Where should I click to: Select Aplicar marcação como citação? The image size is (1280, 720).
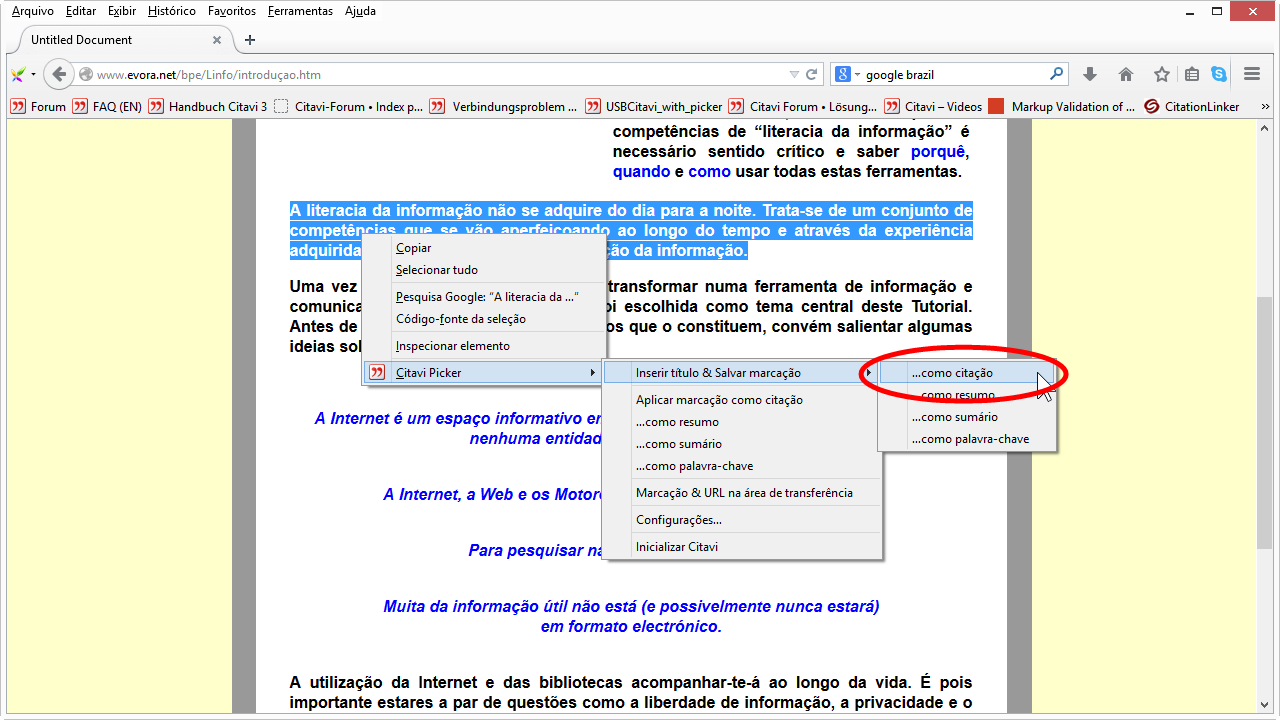click(742, 400)
